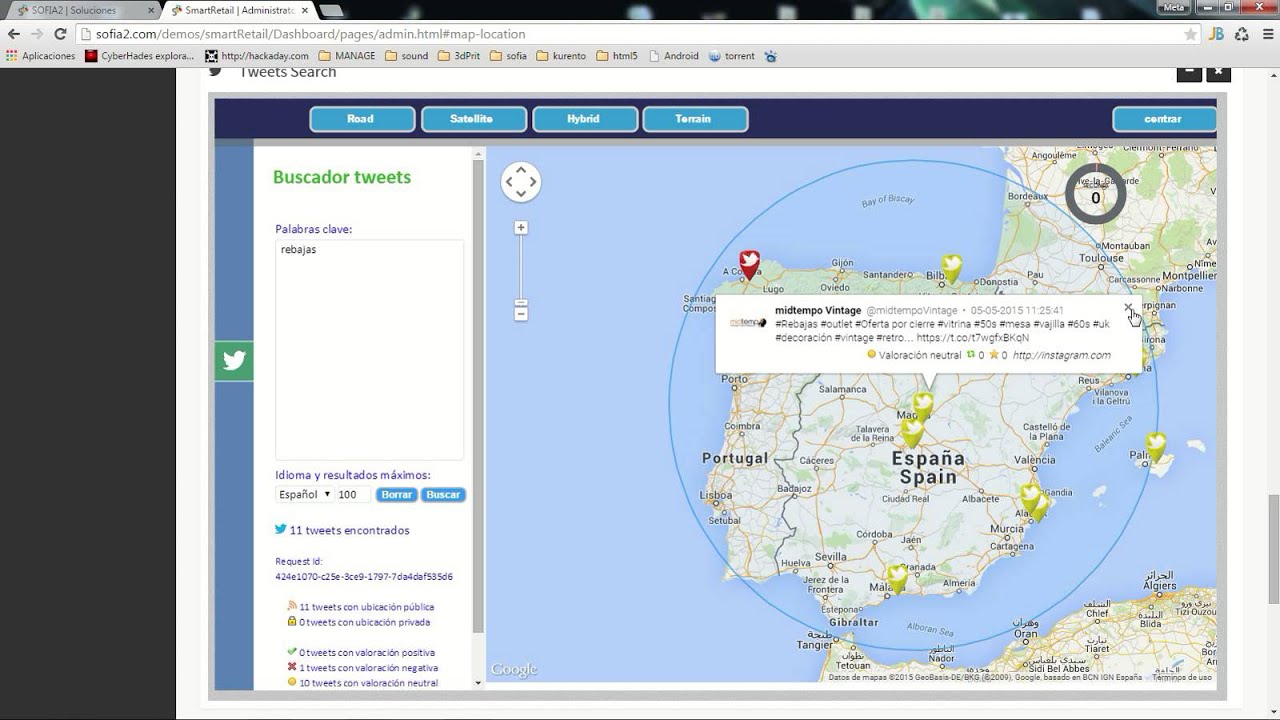Screen dimensions: 1280x720
Task: Click the midtempo Vintage profile thumbnail
Action: click(x=747, y=322)
